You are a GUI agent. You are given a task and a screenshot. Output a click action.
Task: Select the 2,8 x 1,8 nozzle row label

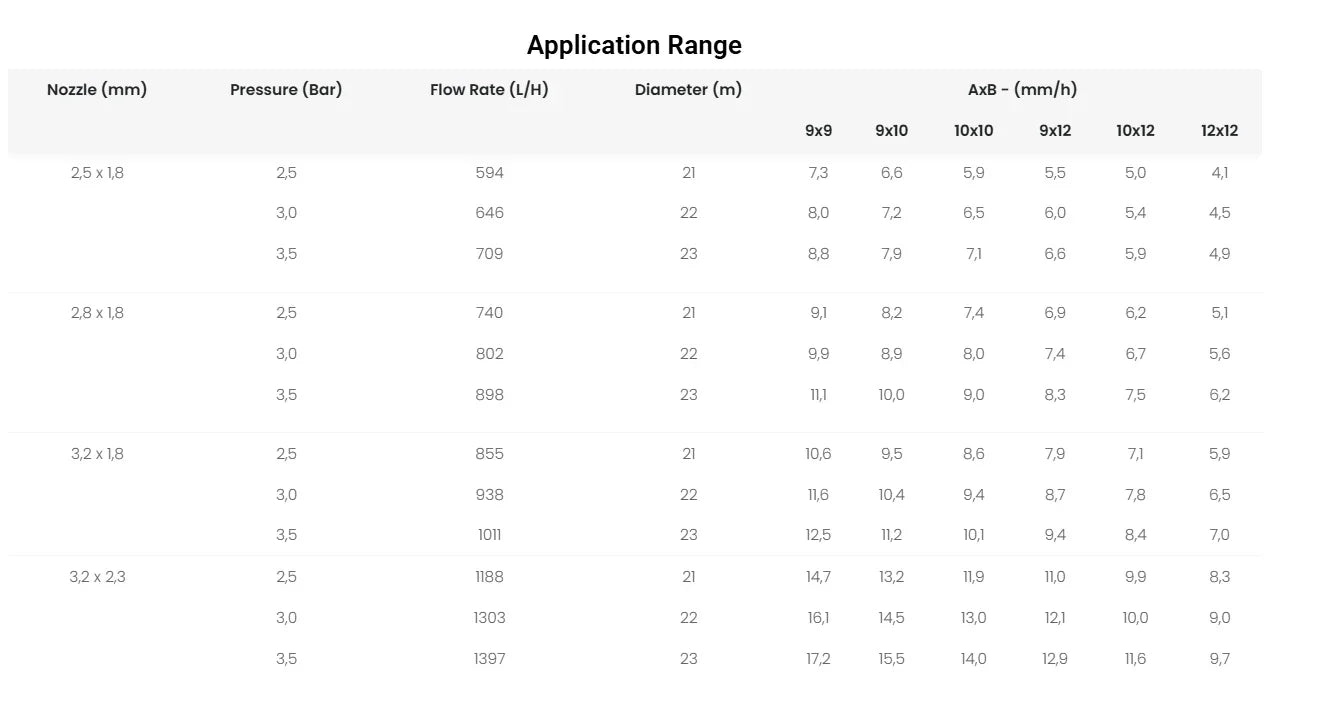(x=97, y=313)
